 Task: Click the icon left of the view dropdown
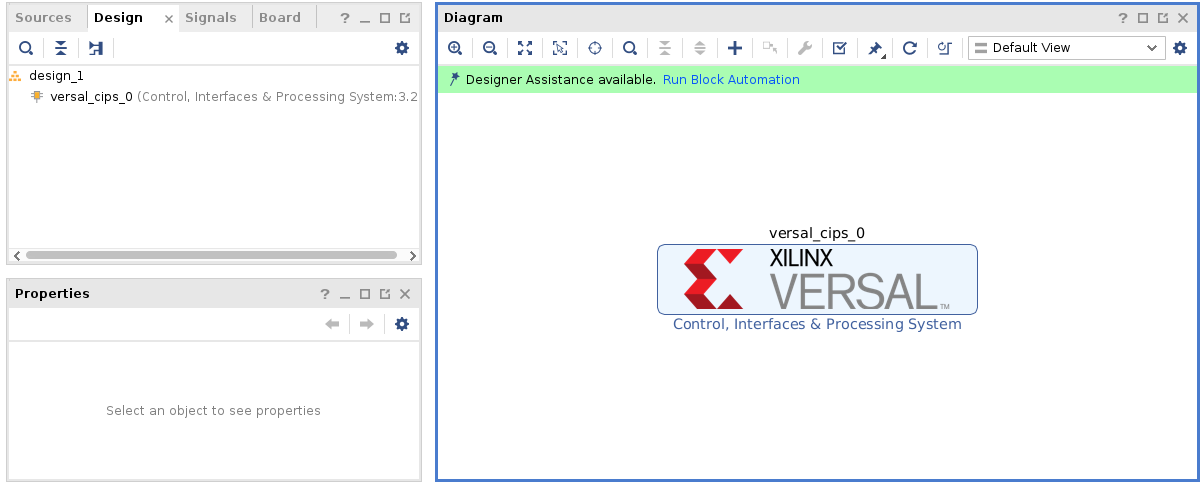coord(944,48)
